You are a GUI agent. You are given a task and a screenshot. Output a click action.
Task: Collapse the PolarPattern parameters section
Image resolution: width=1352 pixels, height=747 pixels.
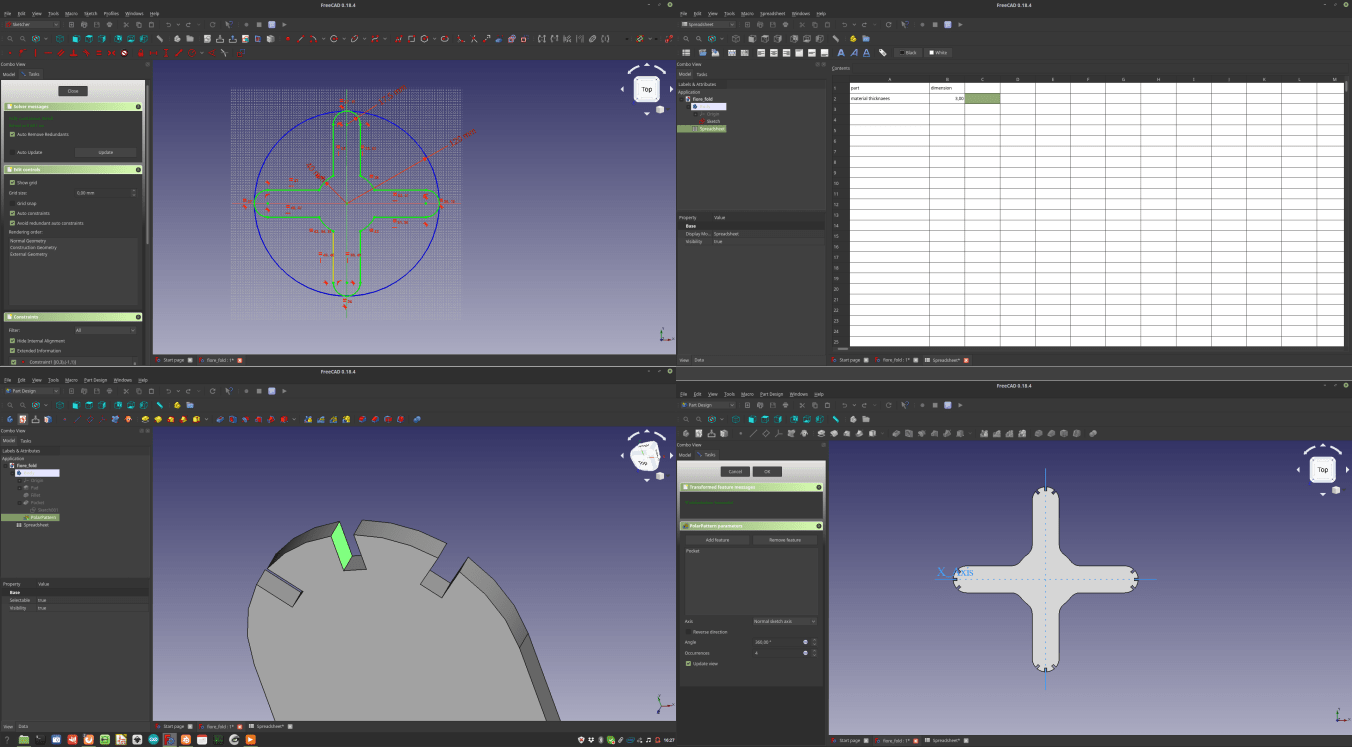819,526
